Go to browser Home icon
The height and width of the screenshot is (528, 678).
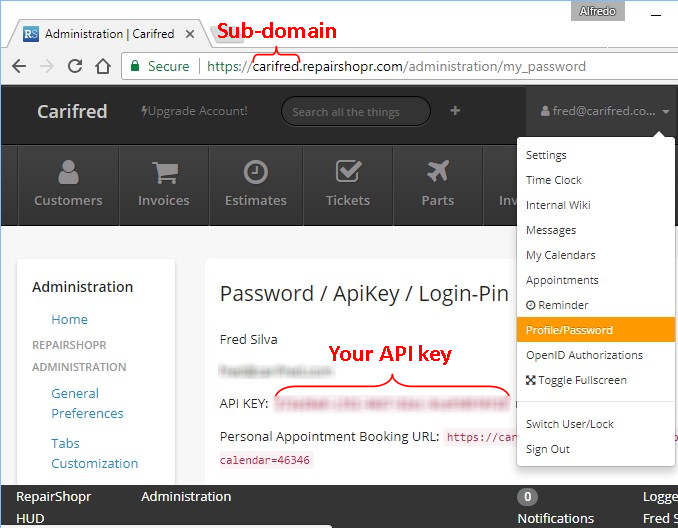point(103,66)
